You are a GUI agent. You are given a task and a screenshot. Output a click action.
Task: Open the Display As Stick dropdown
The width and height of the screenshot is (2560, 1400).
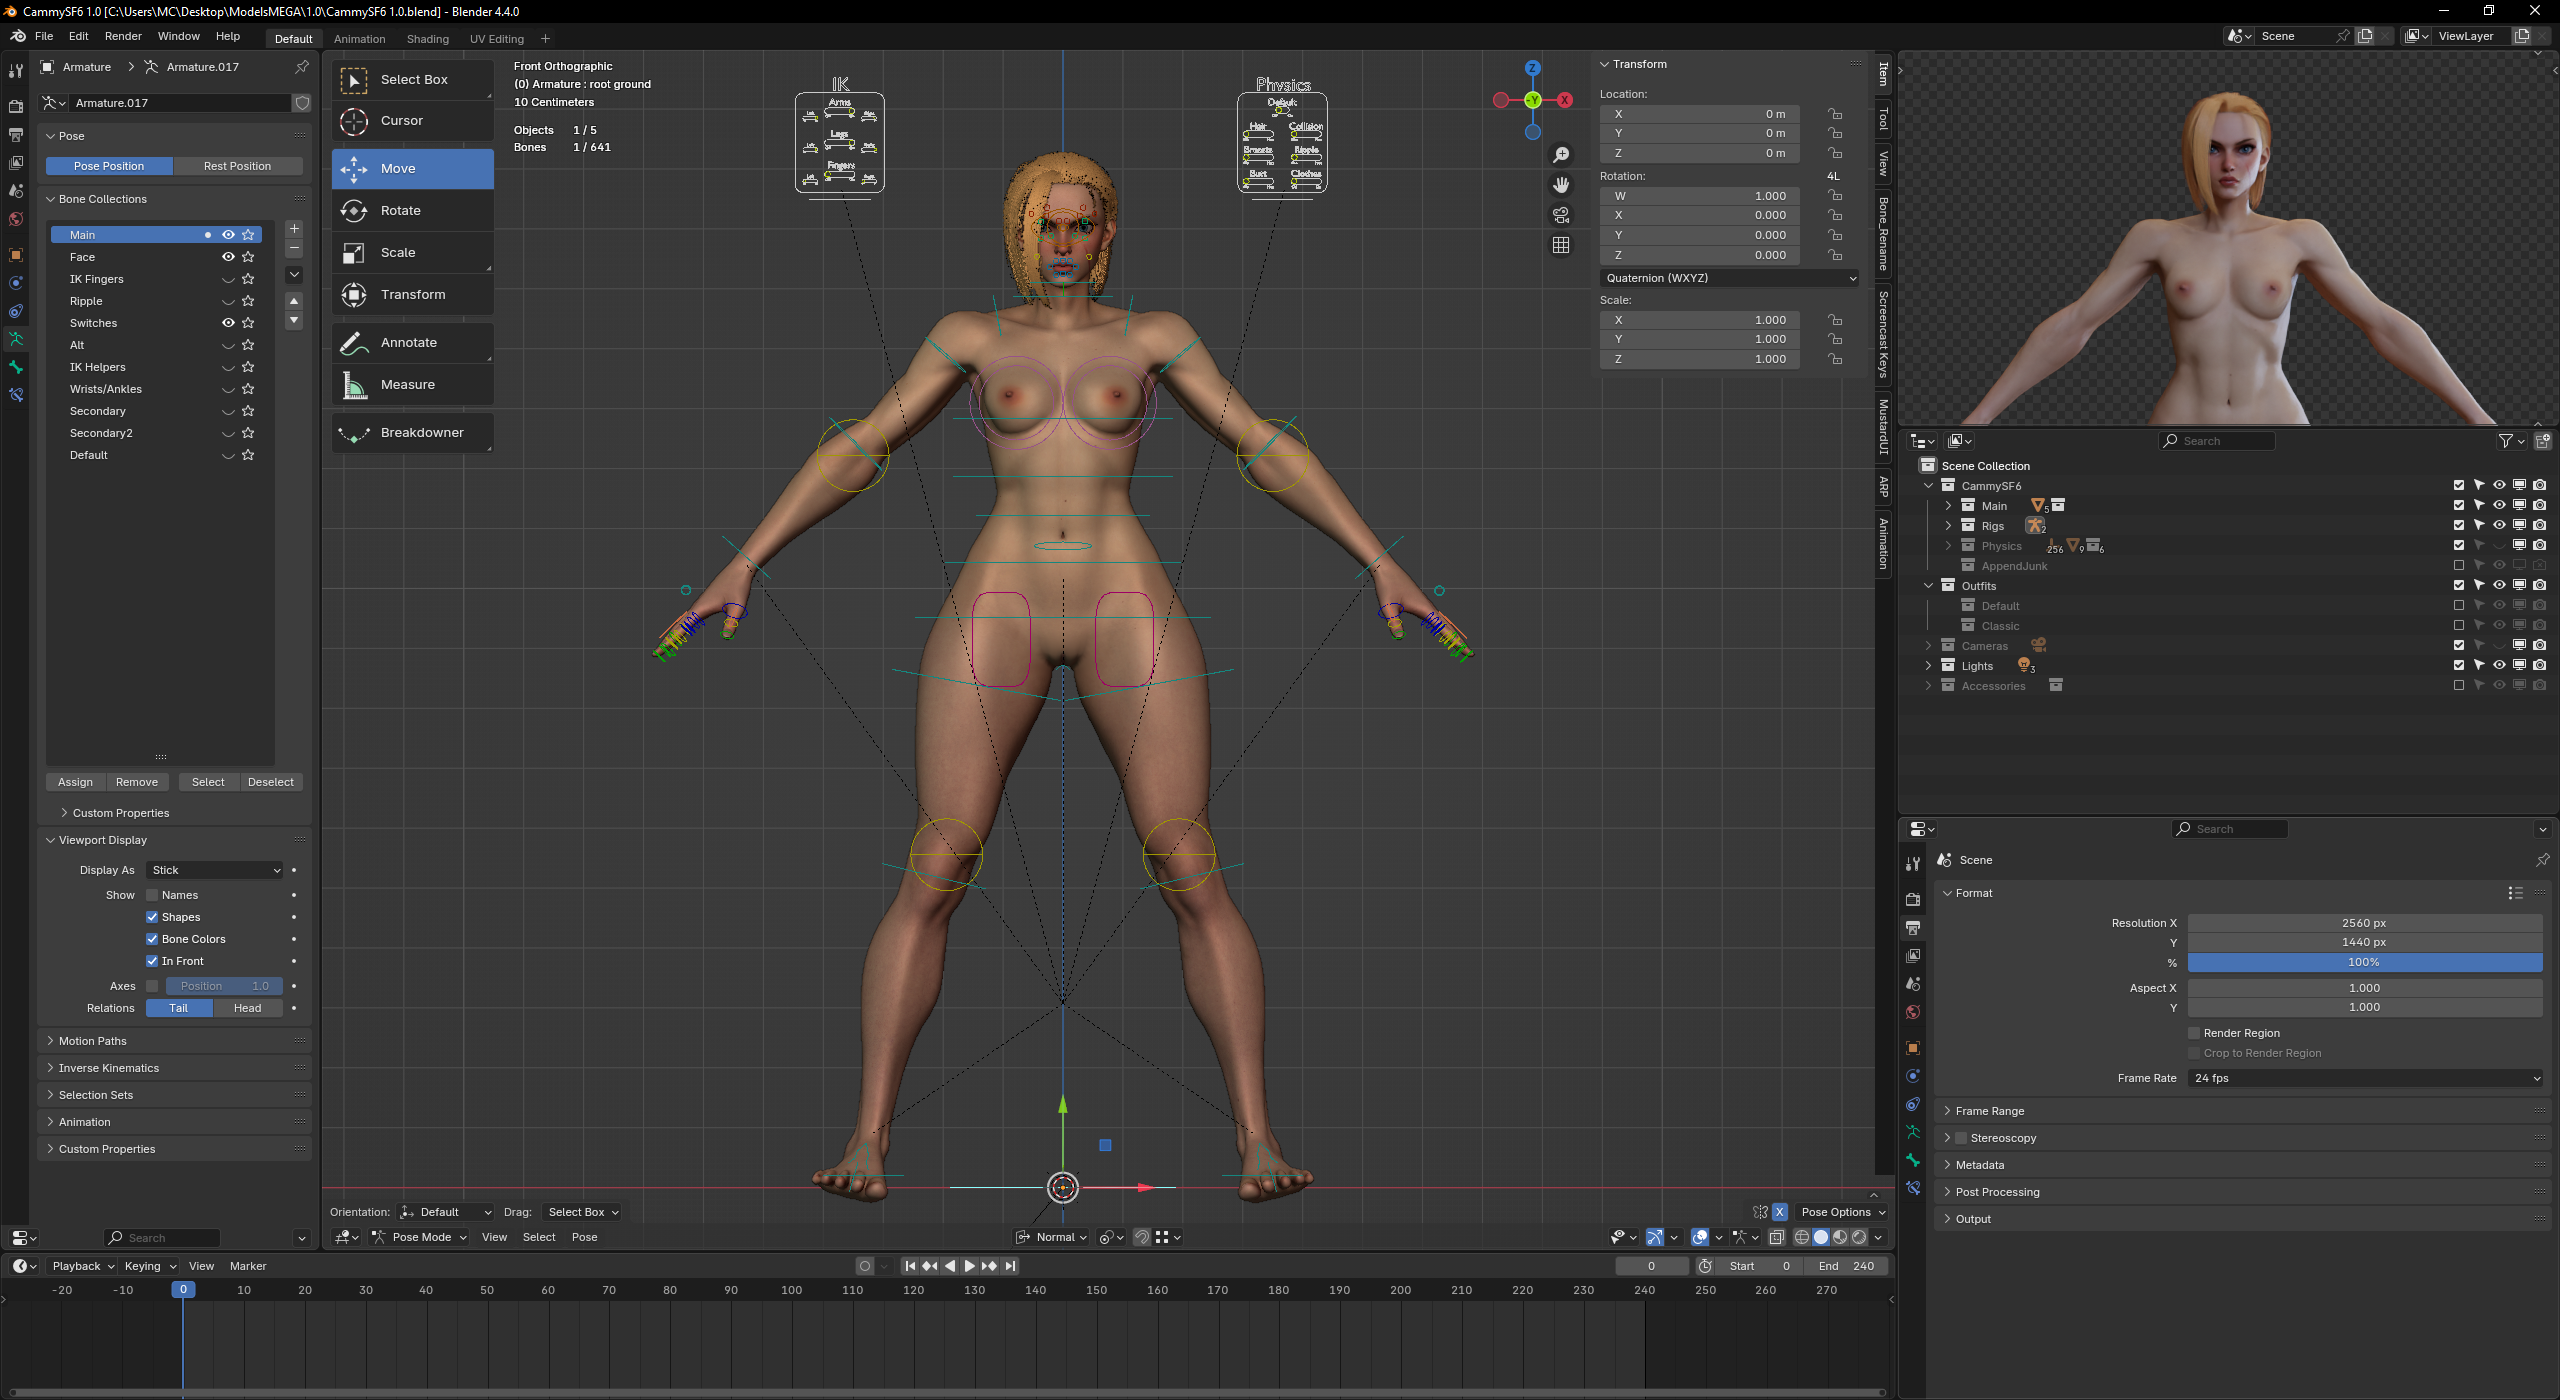coord(215,870)
